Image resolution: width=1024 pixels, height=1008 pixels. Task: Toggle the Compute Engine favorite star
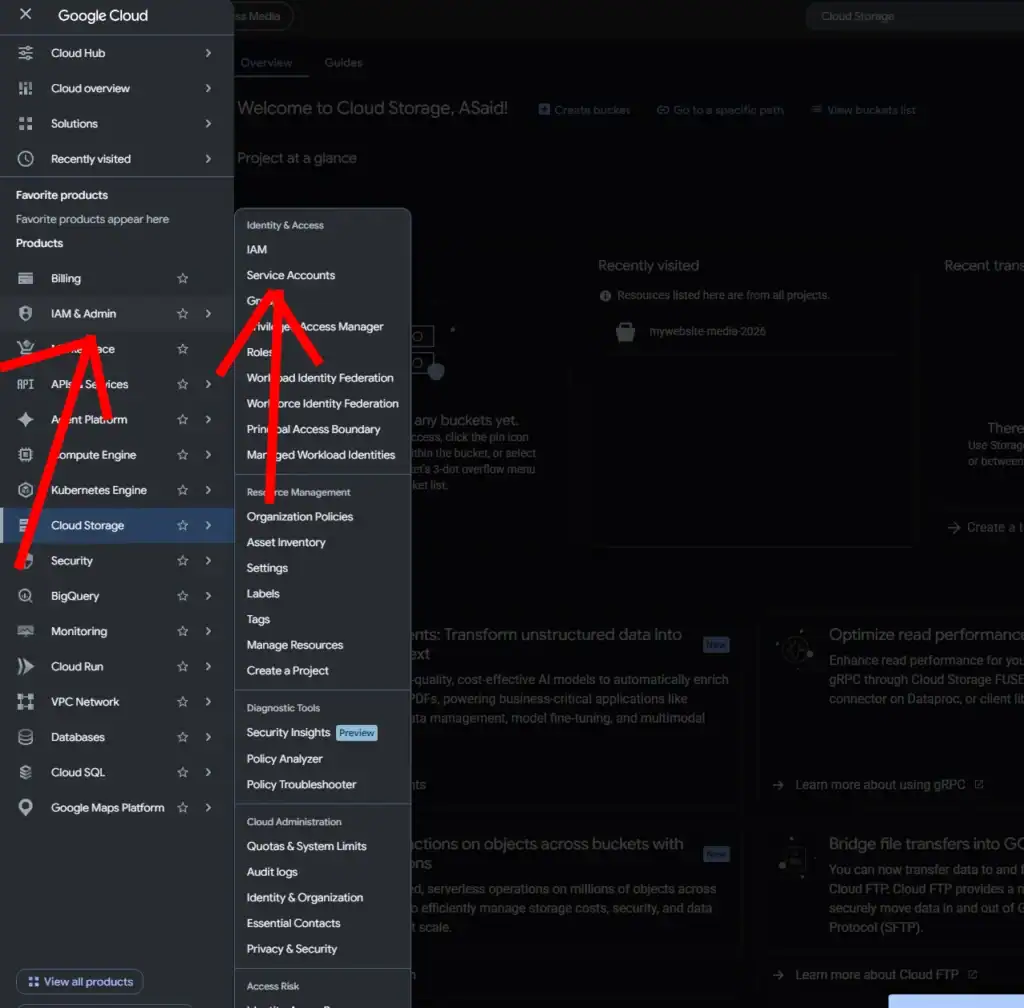pos(182,454)
